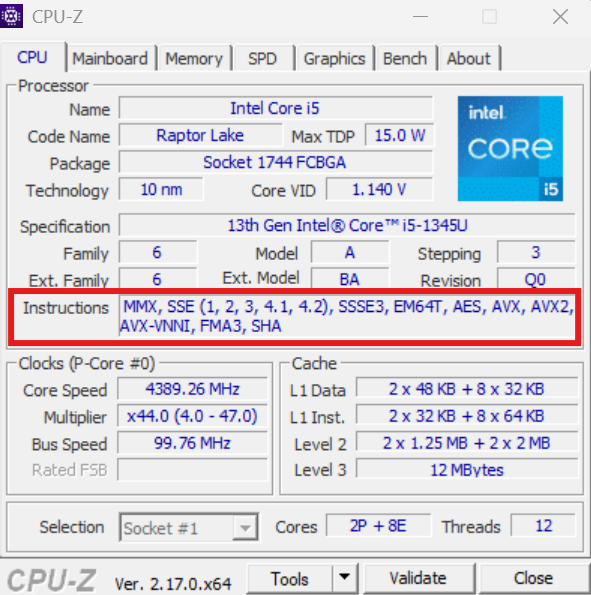Viewport: 591px width, 595px height.
Task: Go to the Graphics tab
Action: tap(334, 59)
